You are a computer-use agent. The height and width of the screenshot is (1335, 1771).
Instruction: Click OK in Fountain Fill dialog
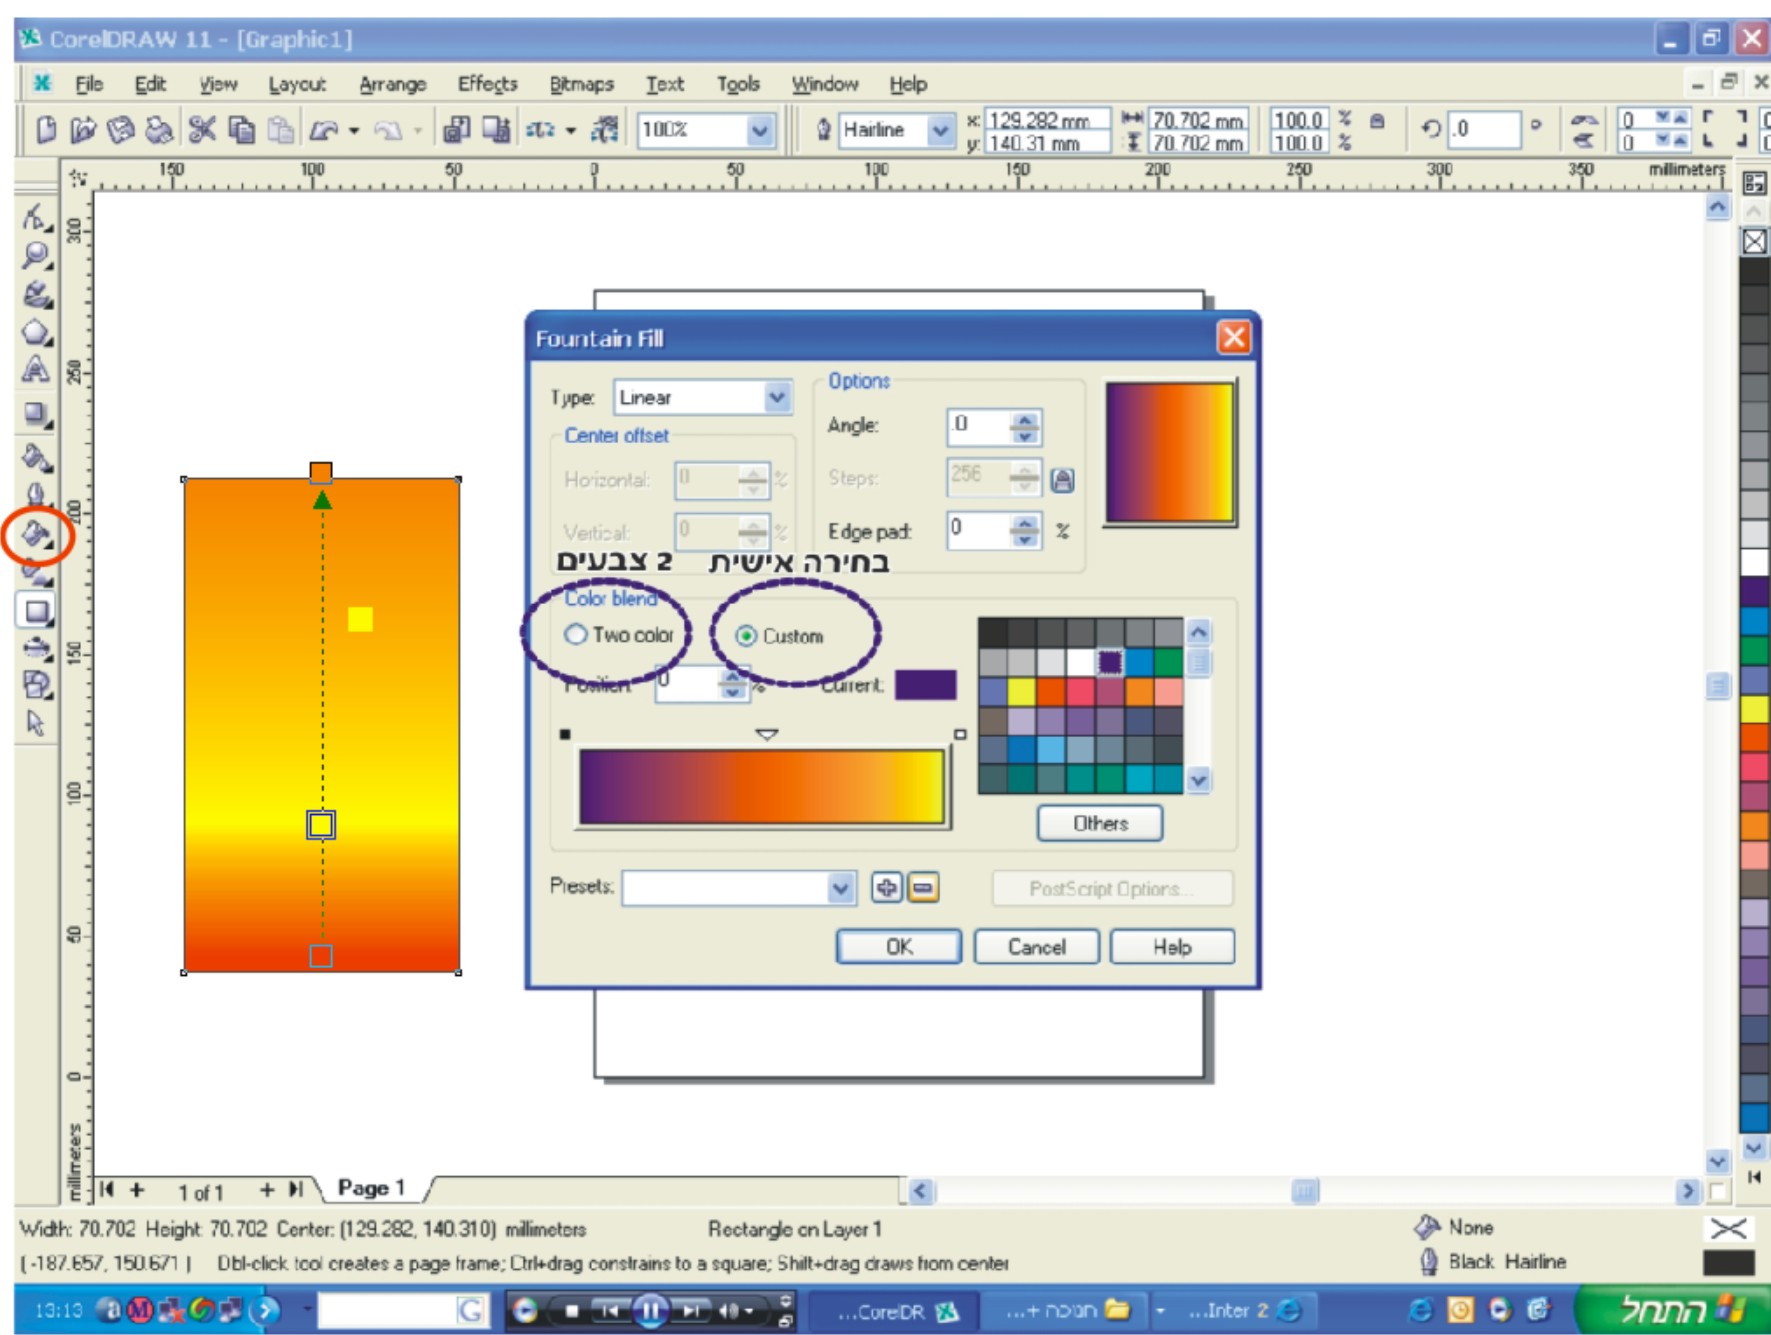click(x=898, y=946)
